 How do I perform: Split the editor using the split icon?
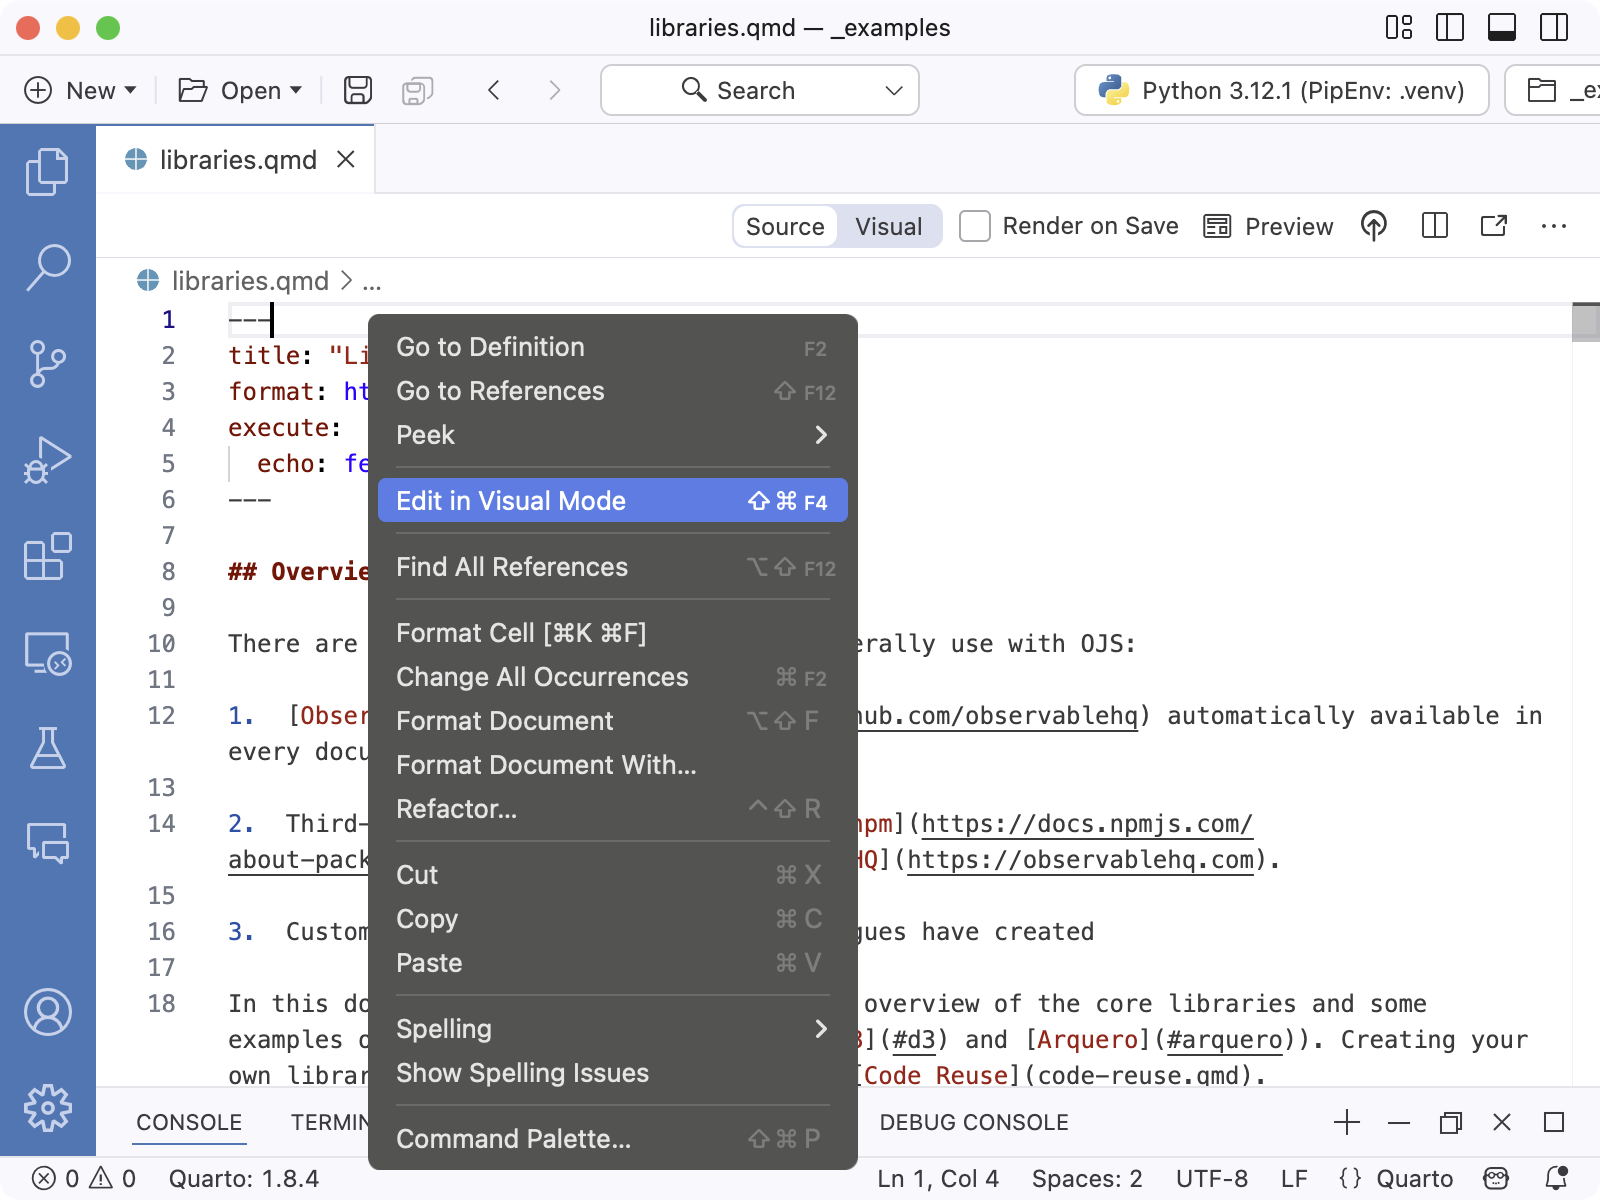(x=1435, y=226)
